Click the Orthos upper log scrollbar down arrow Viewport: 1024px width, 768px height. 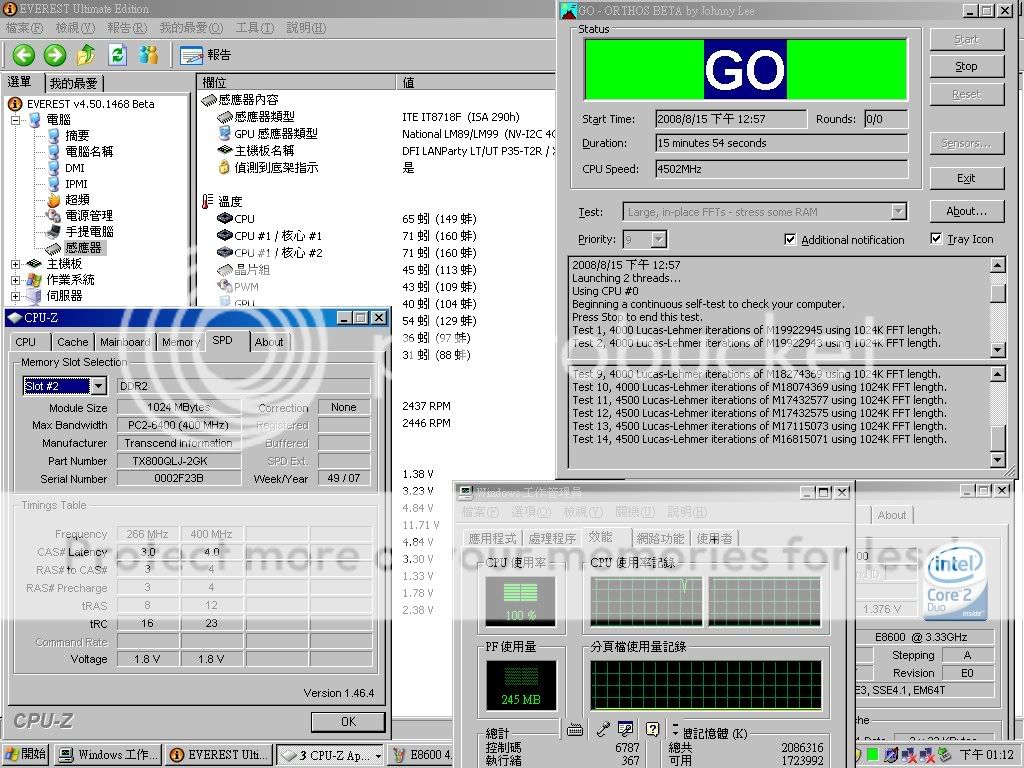pos(997,350)
